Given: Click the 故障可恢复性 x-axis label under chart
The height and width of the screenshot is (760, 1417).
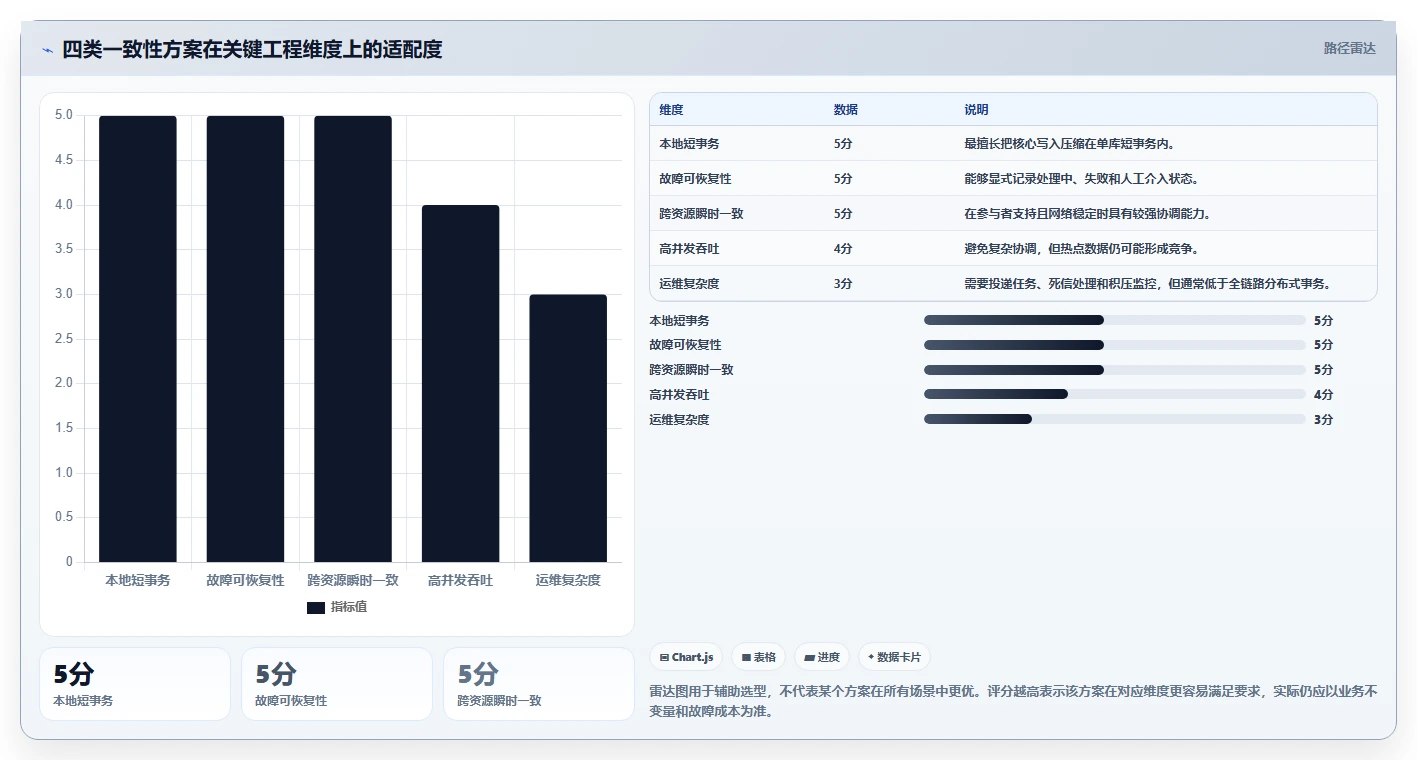Looking at the screenshot, I should 245,580.
